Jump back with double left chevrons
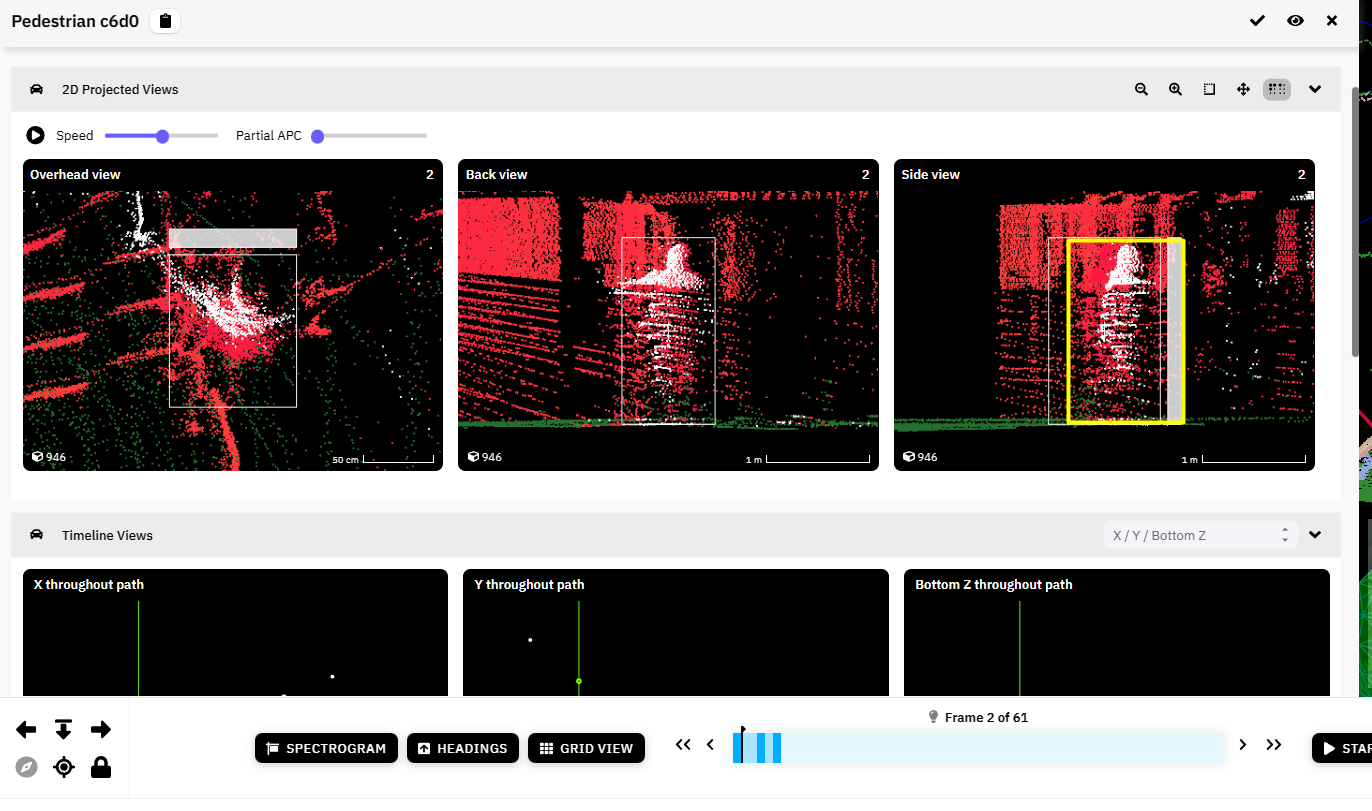Image resolution: width=1372 pixels, height=811 pixels. 683,744
